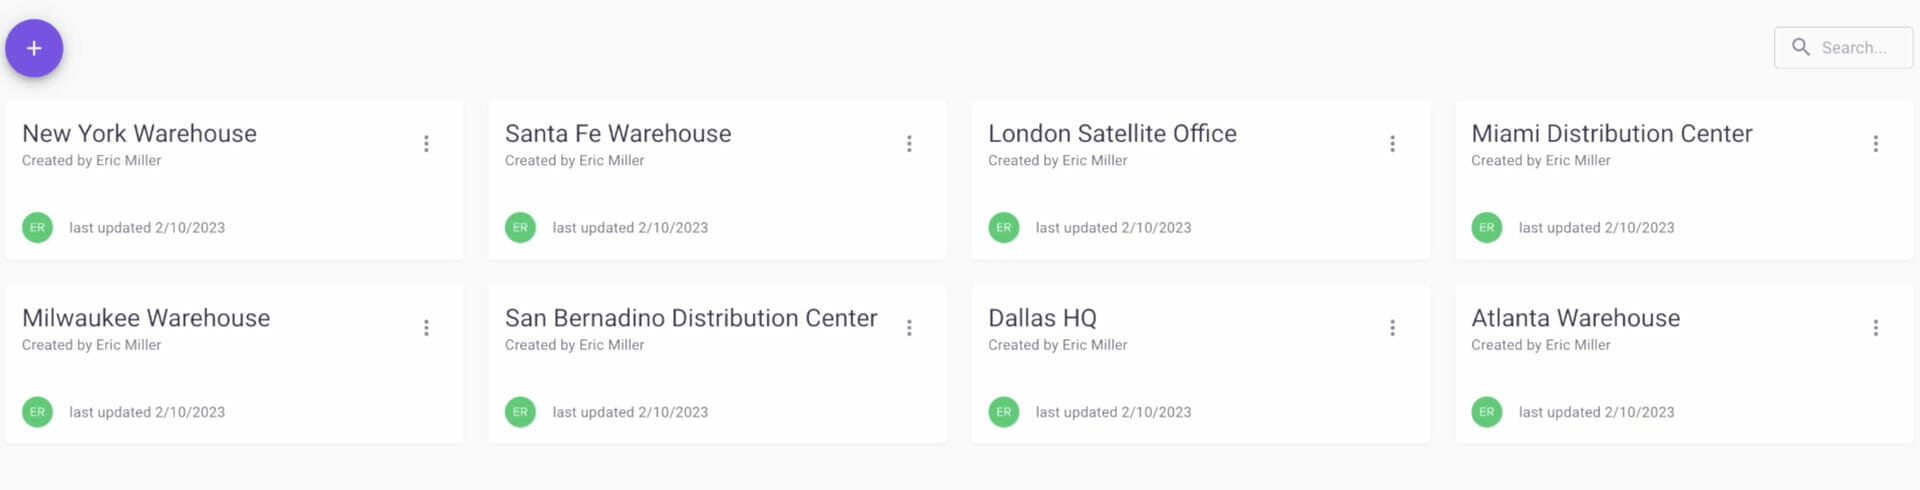Viewport: 1920px width, 490px height.
Task: Click ER avatar on Miami Distribution Center
Action: click(x=1487, y=228)
